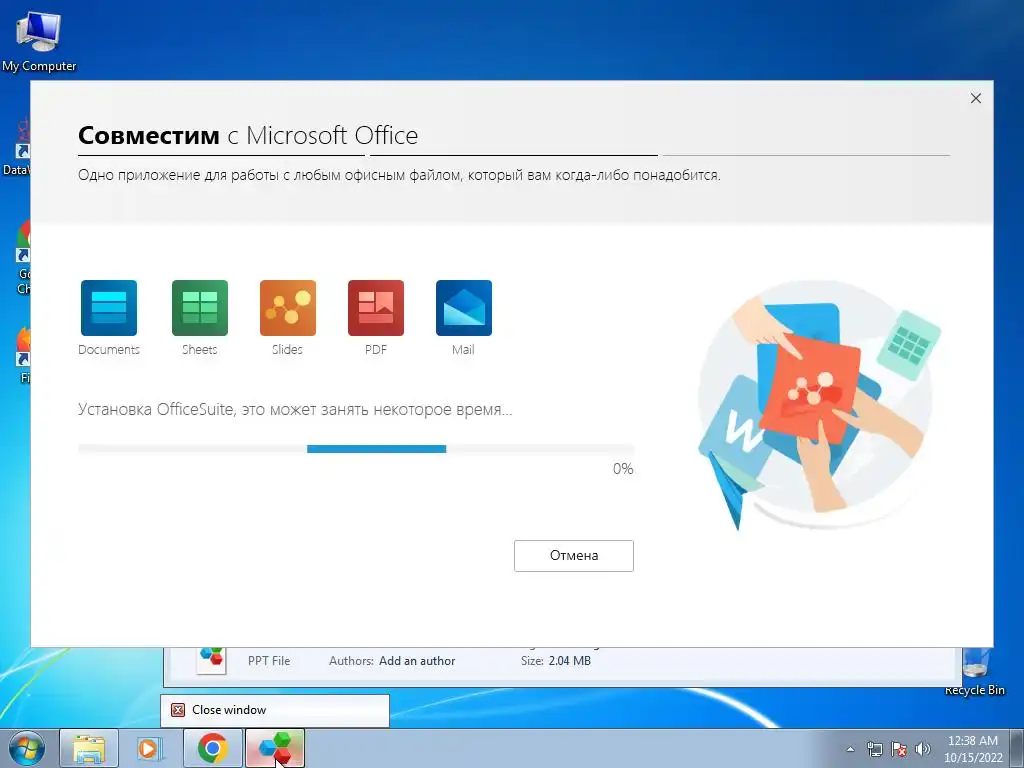
Task: Show hidden system tray icons
Action: click(x=850, y=749)
